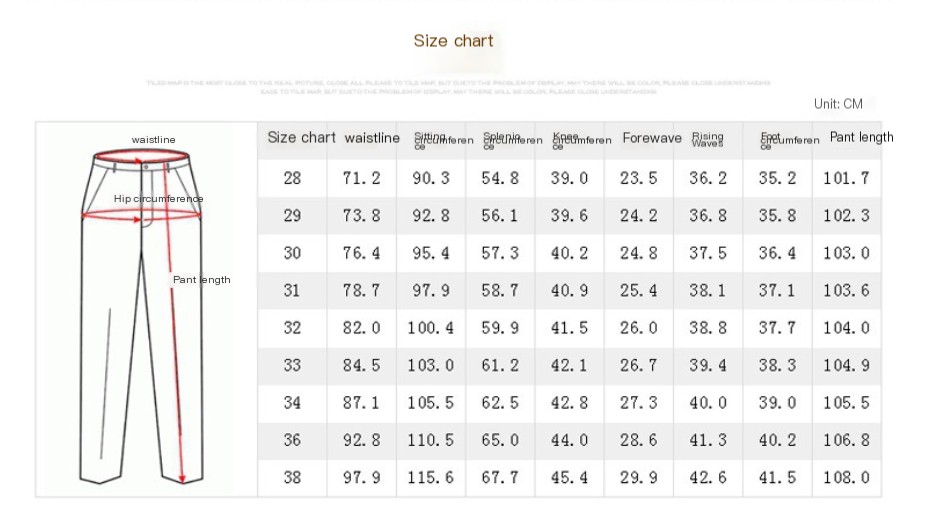930x523 pixels.
Task: Click the pant length value 101.7
Action: pyautogui.click(x=846, y=178)
